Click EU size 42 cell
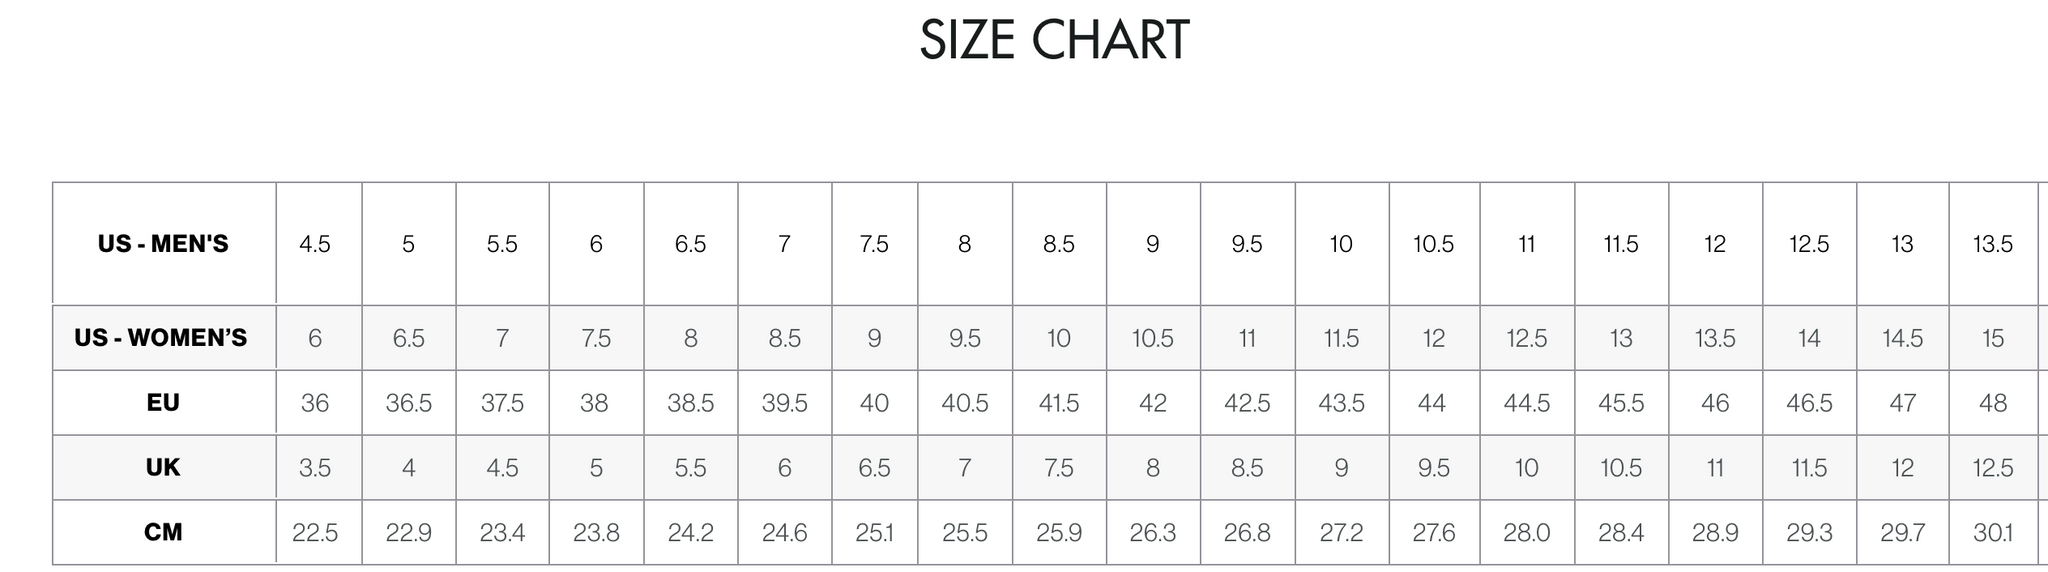The height and width of the screenshot is (572, 2048). pyautogui.click(x=1153, y=403)
